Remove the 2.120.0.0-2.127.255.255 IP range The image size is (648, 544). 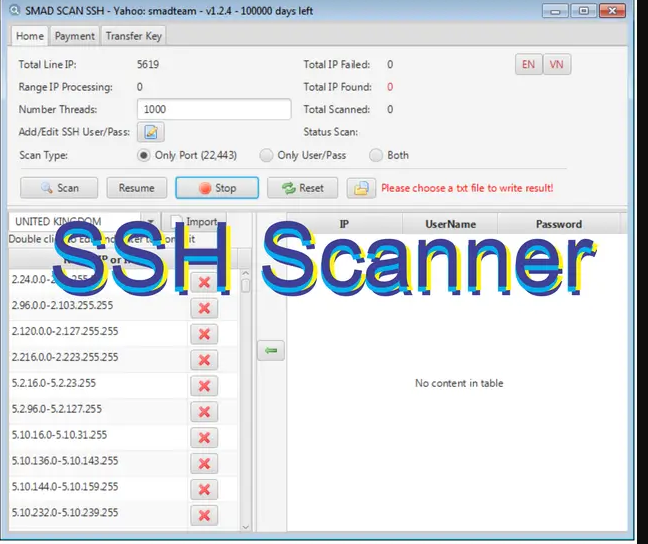pos(204,334)
